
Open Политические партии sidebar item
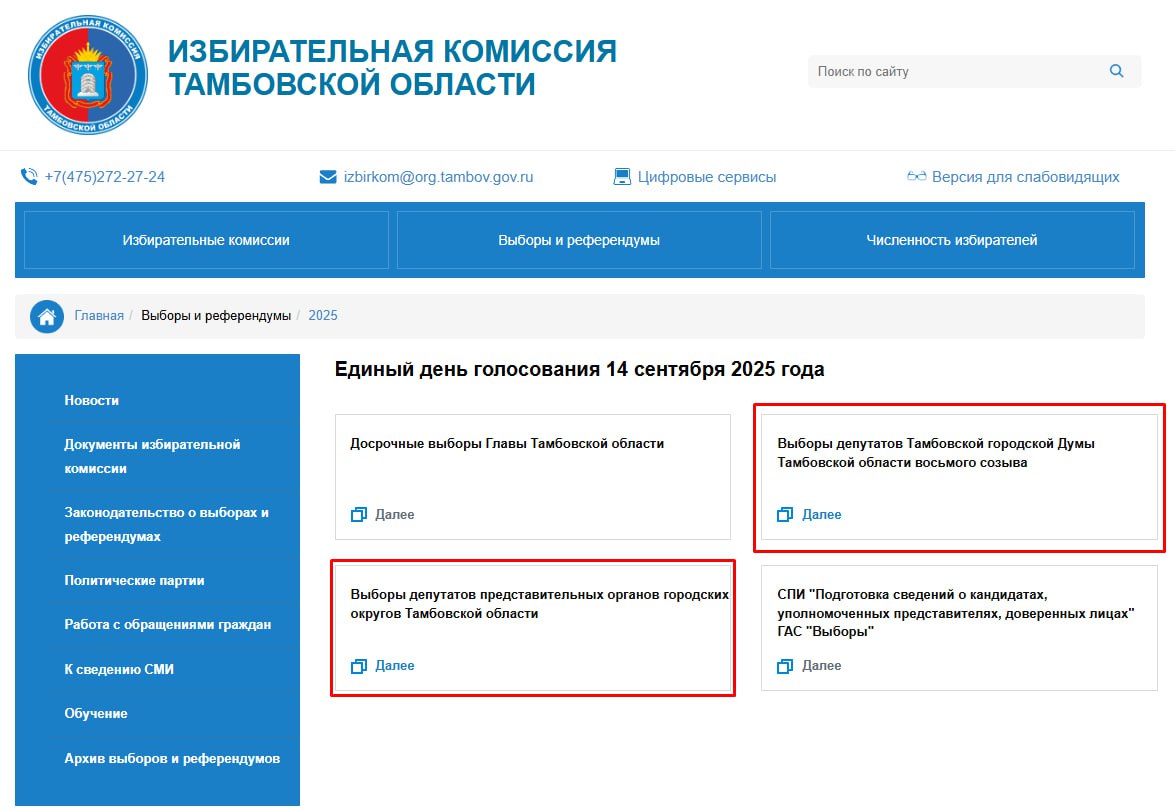click(x=134, y=580)
